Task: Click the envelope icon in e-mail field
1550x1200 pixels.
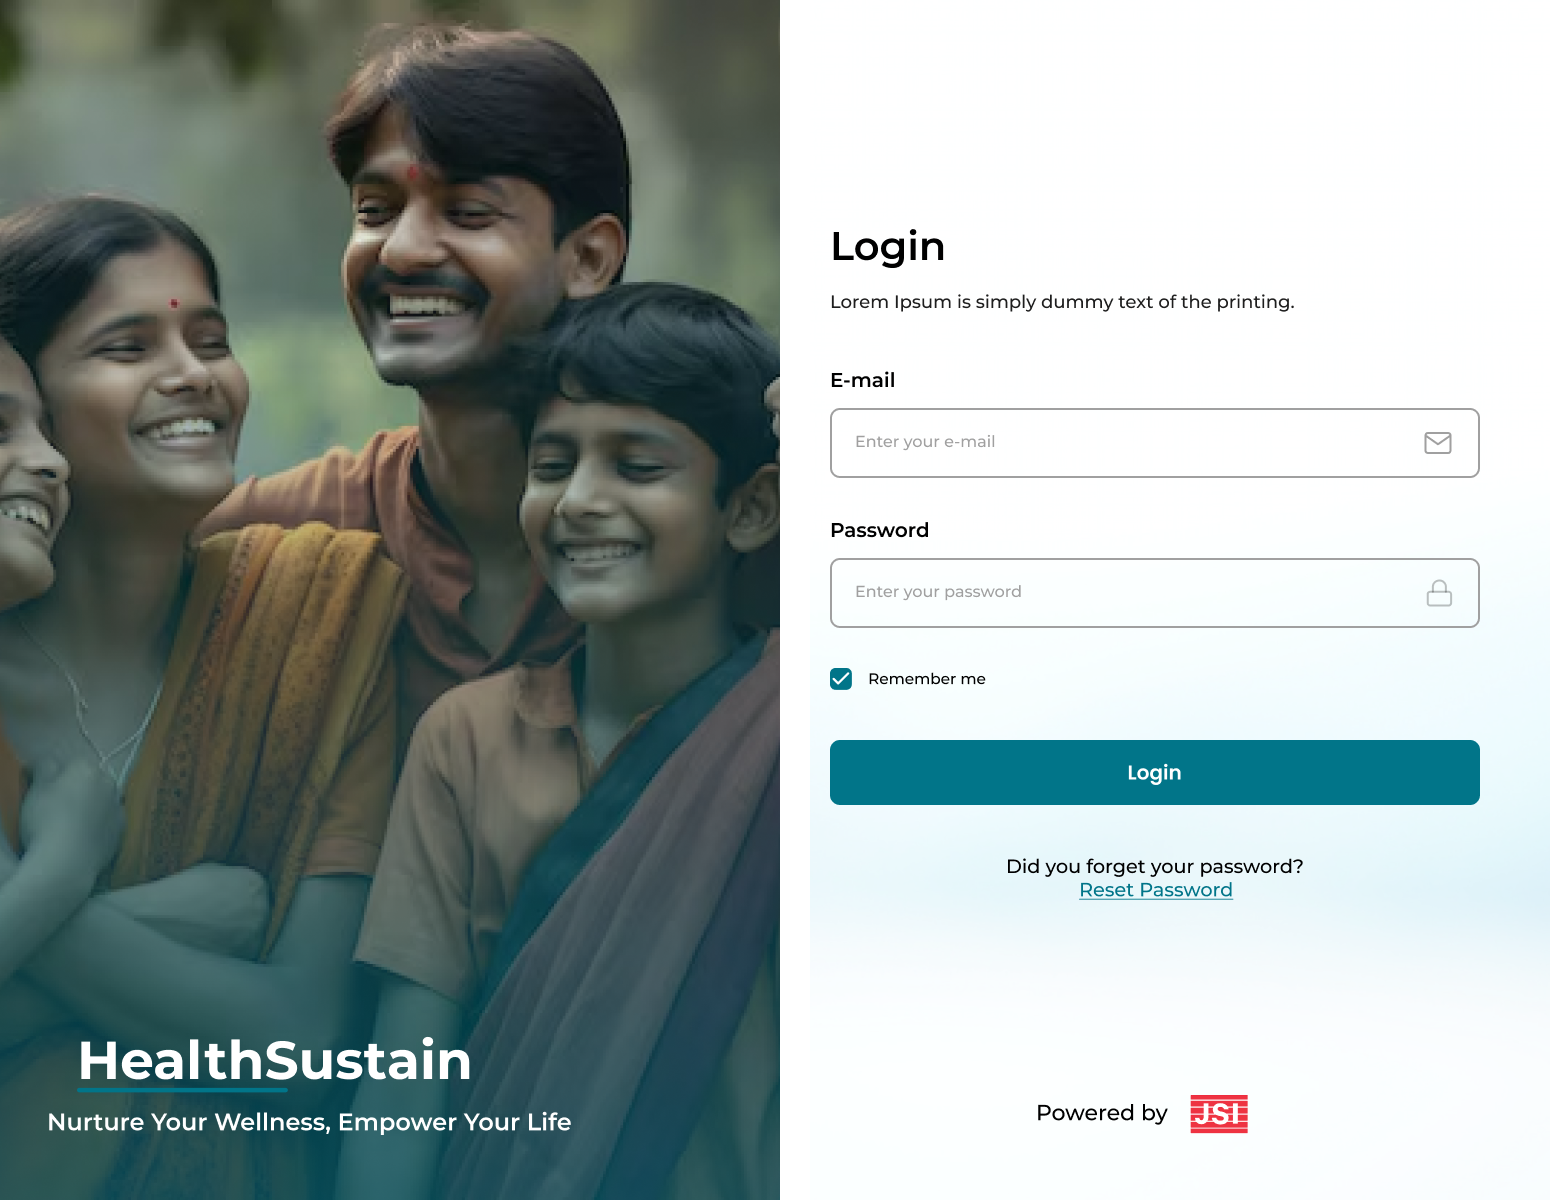Action: tap(1437, 443)
